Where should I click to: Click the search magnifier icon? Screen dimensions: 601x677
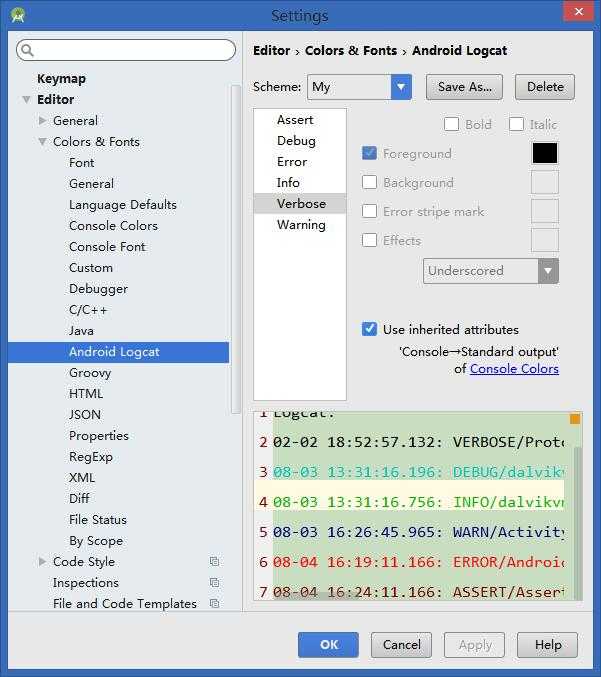[x=27, y=51]
